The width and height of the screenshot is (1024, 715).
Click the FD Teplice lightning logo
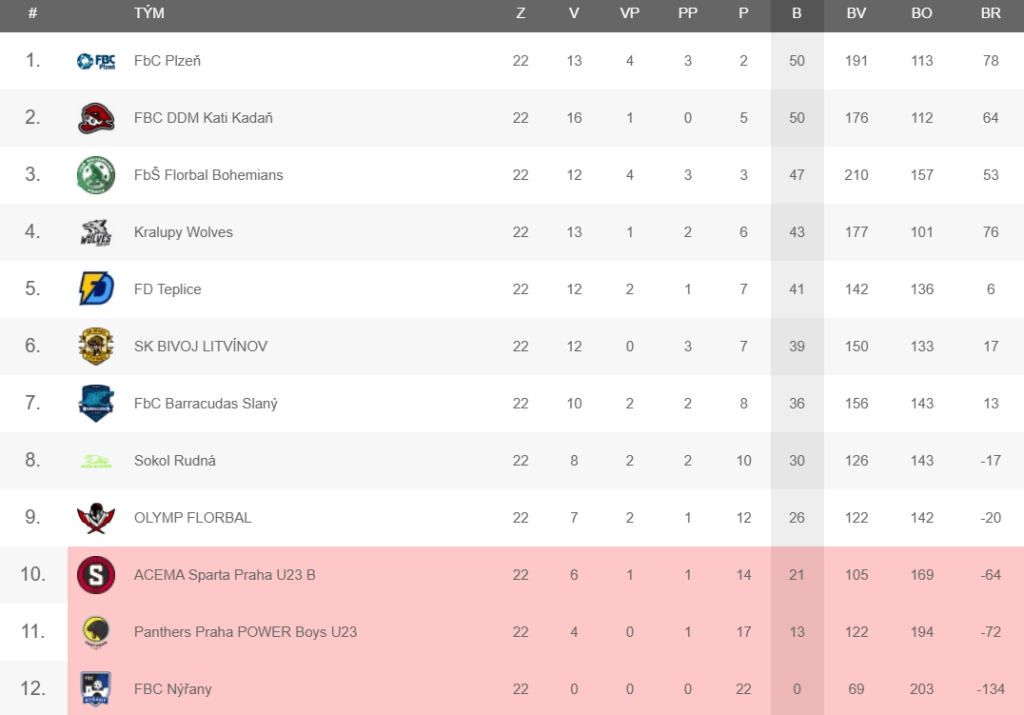pos(96,289)
